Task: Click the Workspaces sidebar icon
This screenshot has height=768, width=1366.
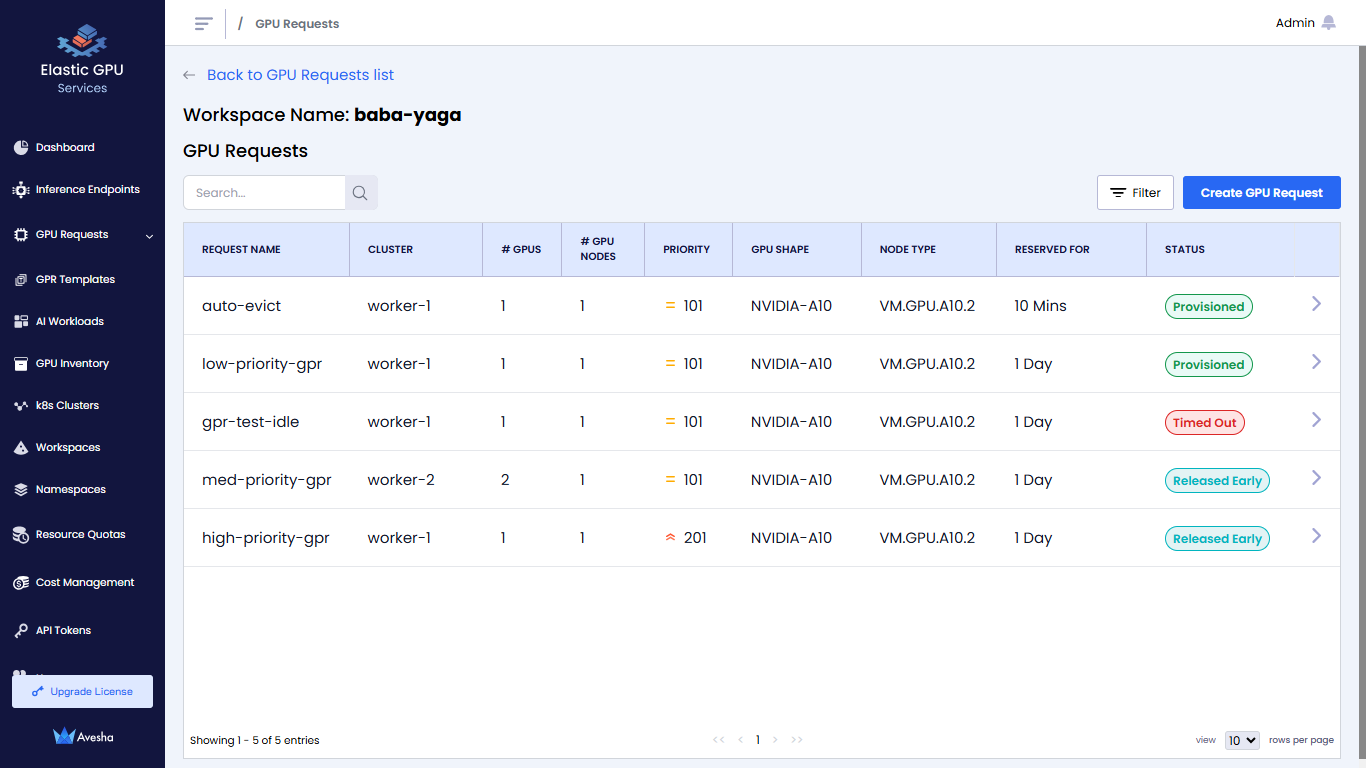Action: click(x=21, y=448)
